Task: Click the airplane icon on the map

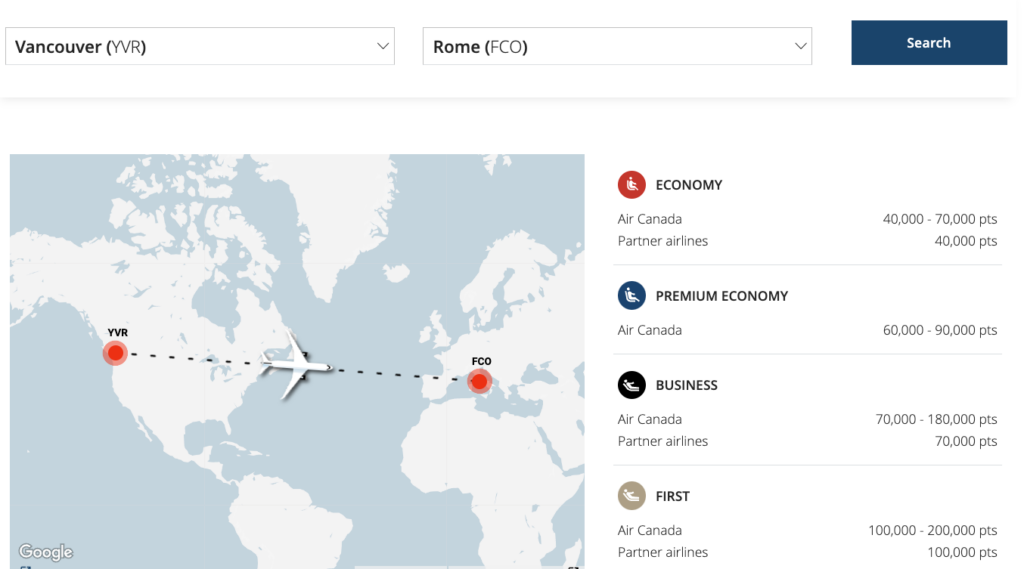Action: pyautogui.click(x=293, y=365)
